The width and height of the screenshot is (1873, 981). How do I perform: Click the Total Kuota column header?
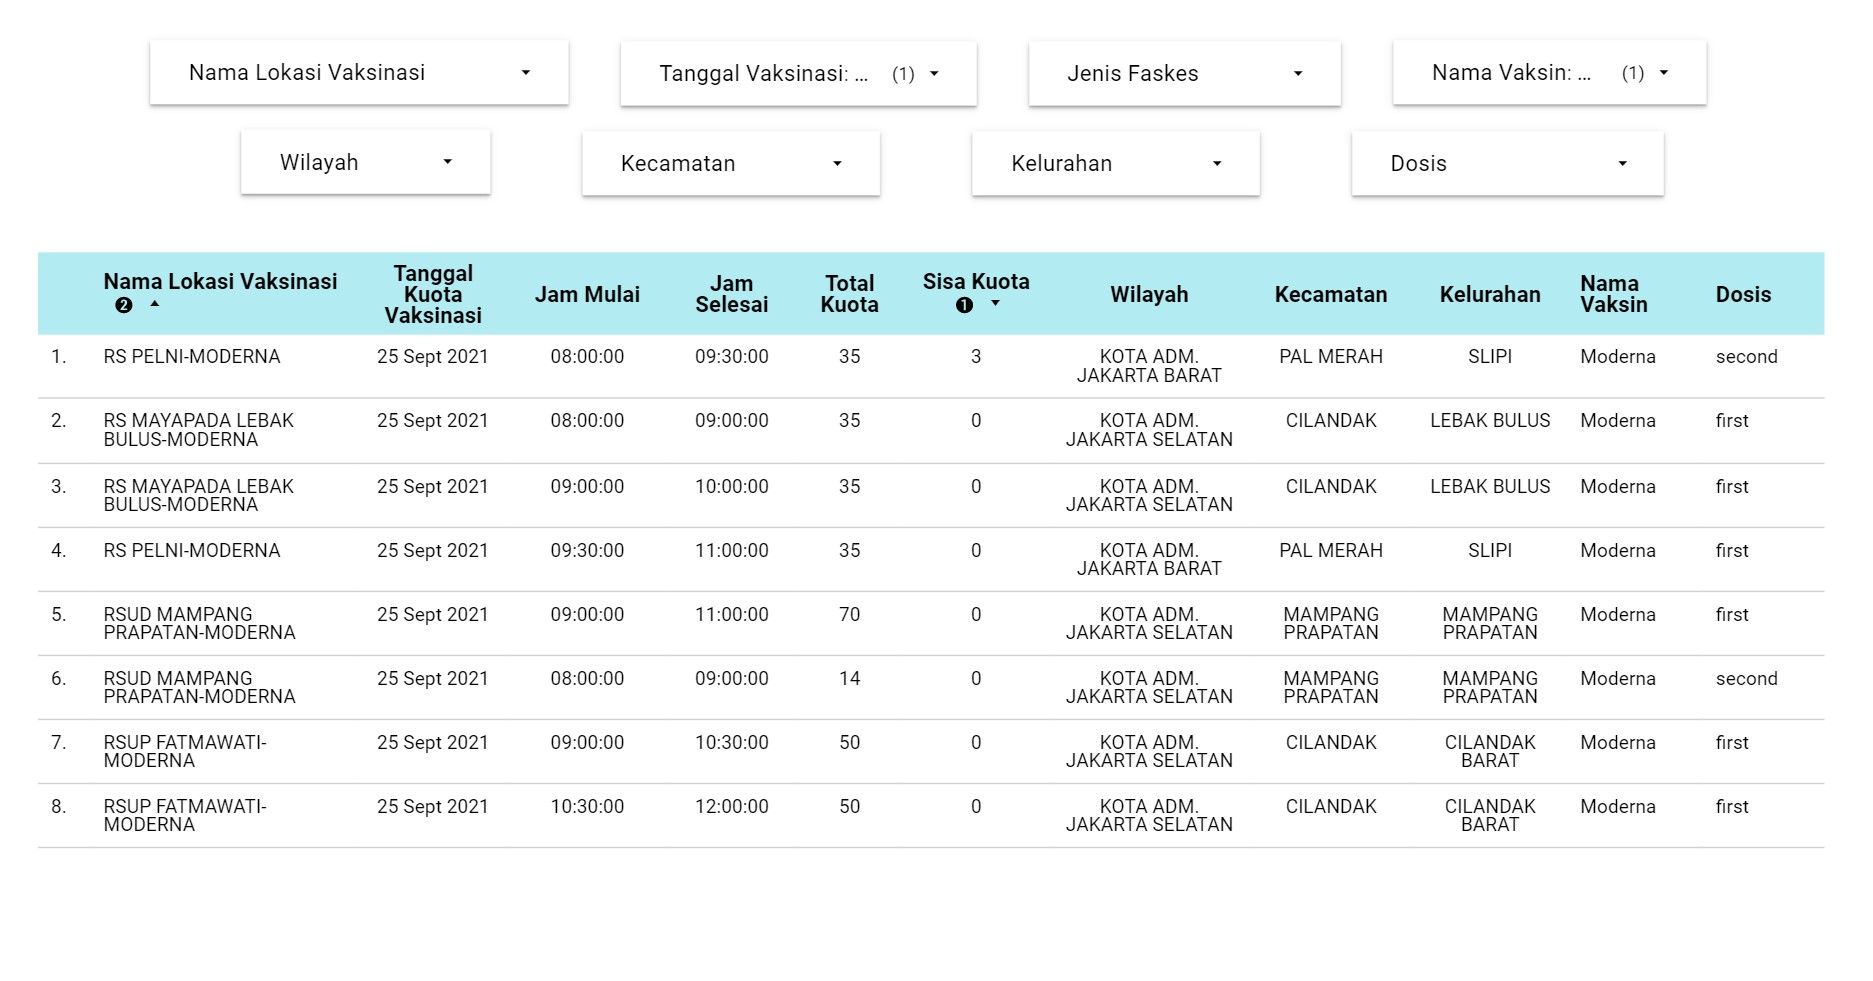pos(849,294)
